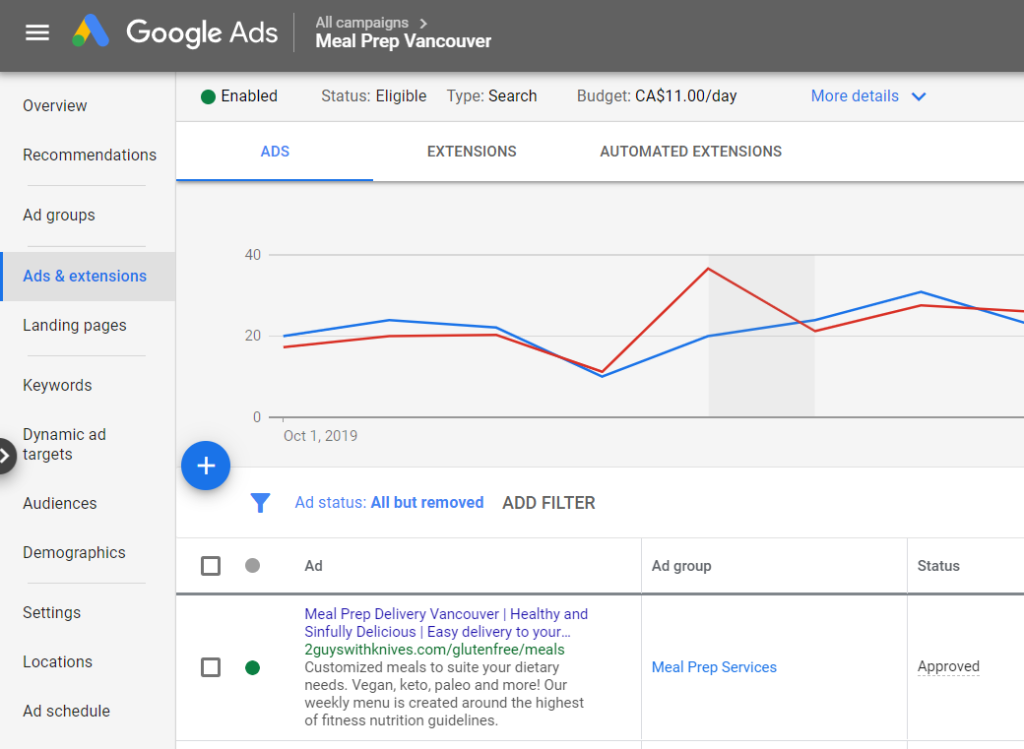Open Keywords in the left sidebar
The height and width of the screenshot is (749, 1024).
[x=57, y=385]
